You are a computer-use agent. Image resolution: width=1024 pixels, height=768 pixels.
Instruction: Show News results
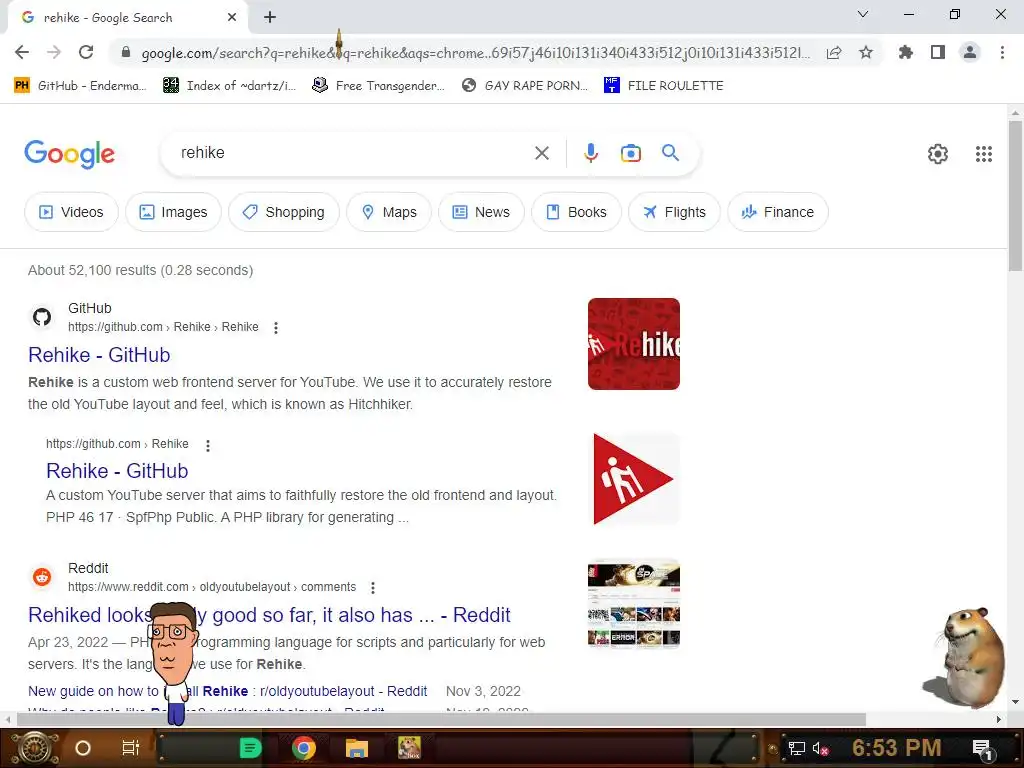click(x=481, y=212)
